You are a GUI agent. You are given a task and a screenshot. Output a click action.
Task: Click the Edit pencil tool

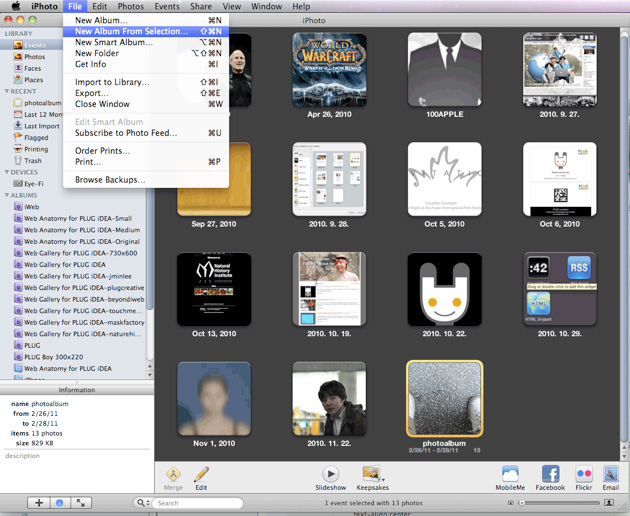201,478
